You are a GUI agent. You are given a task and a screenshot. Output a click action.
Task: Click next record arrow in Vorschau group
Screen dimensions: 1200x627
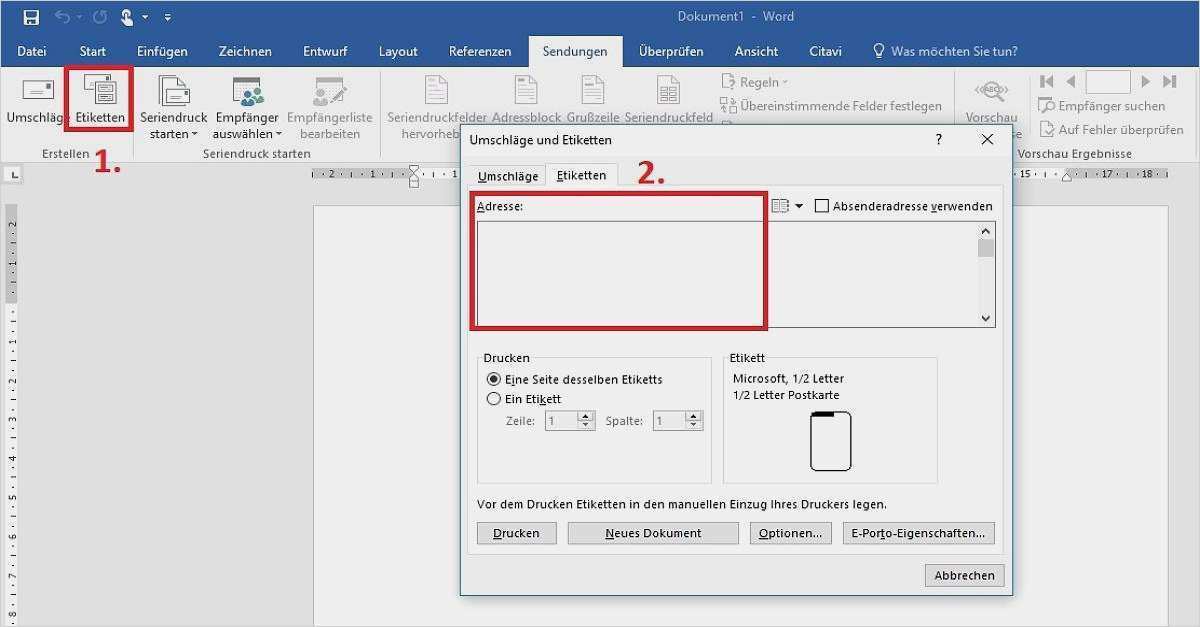[1145, 82]
